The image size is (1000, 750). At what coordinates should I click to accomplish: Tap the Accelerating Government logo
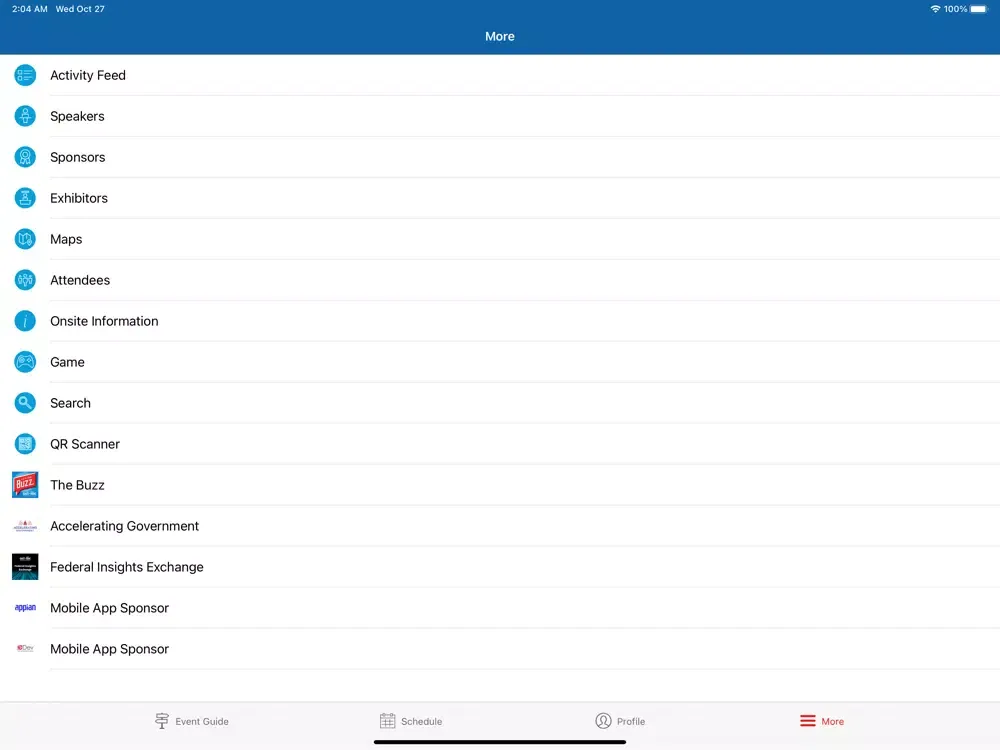tap(25, 526)
